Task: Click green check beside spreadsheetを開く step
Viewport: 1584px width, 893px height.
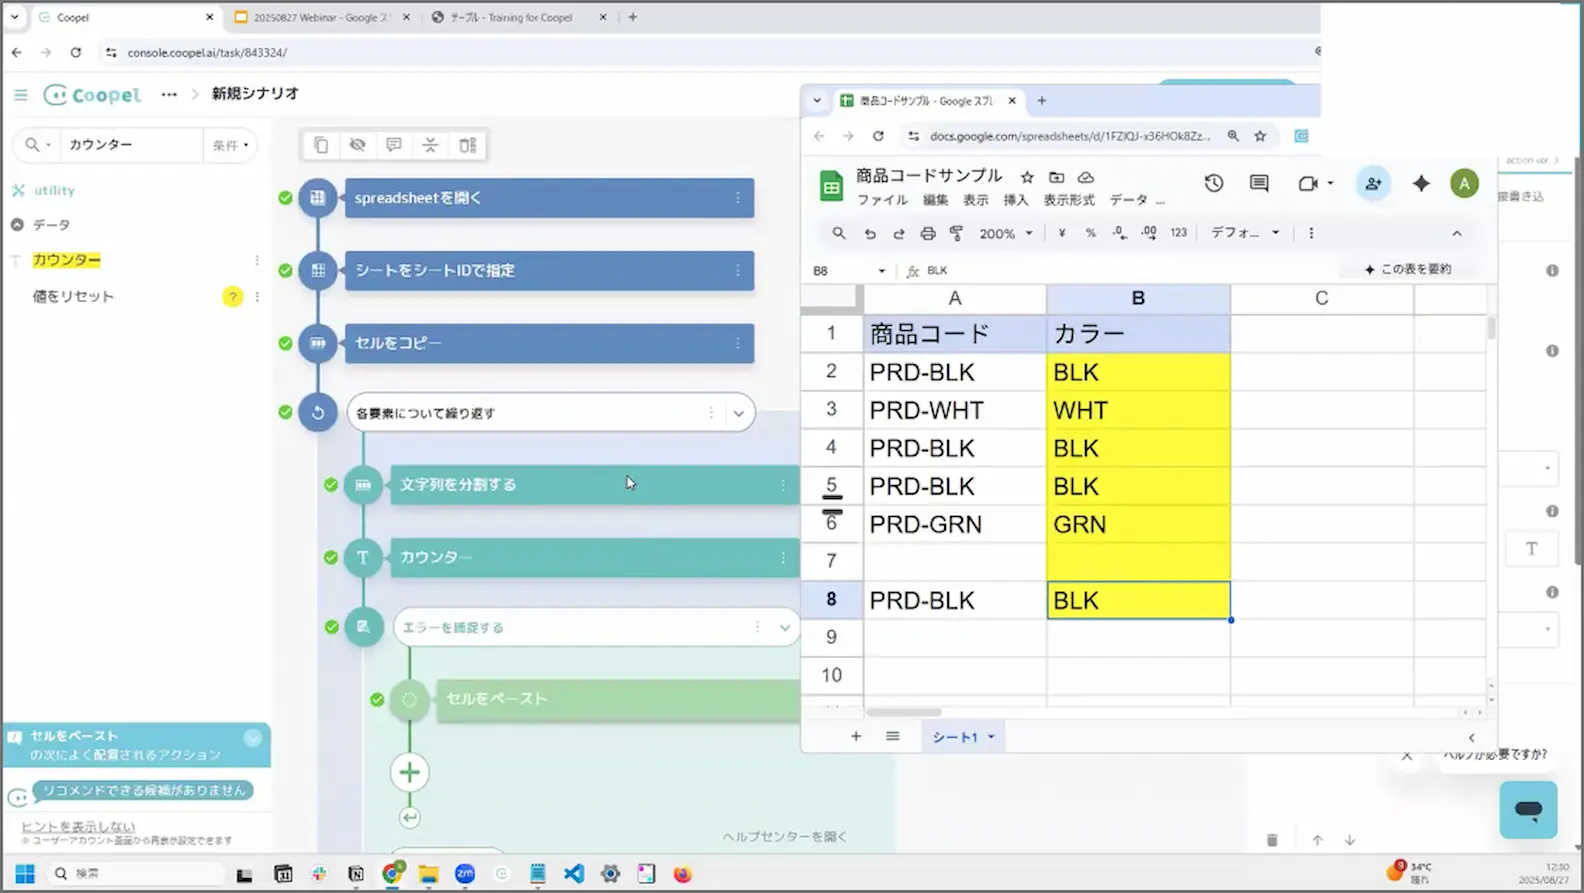Action: coord(286,198)
